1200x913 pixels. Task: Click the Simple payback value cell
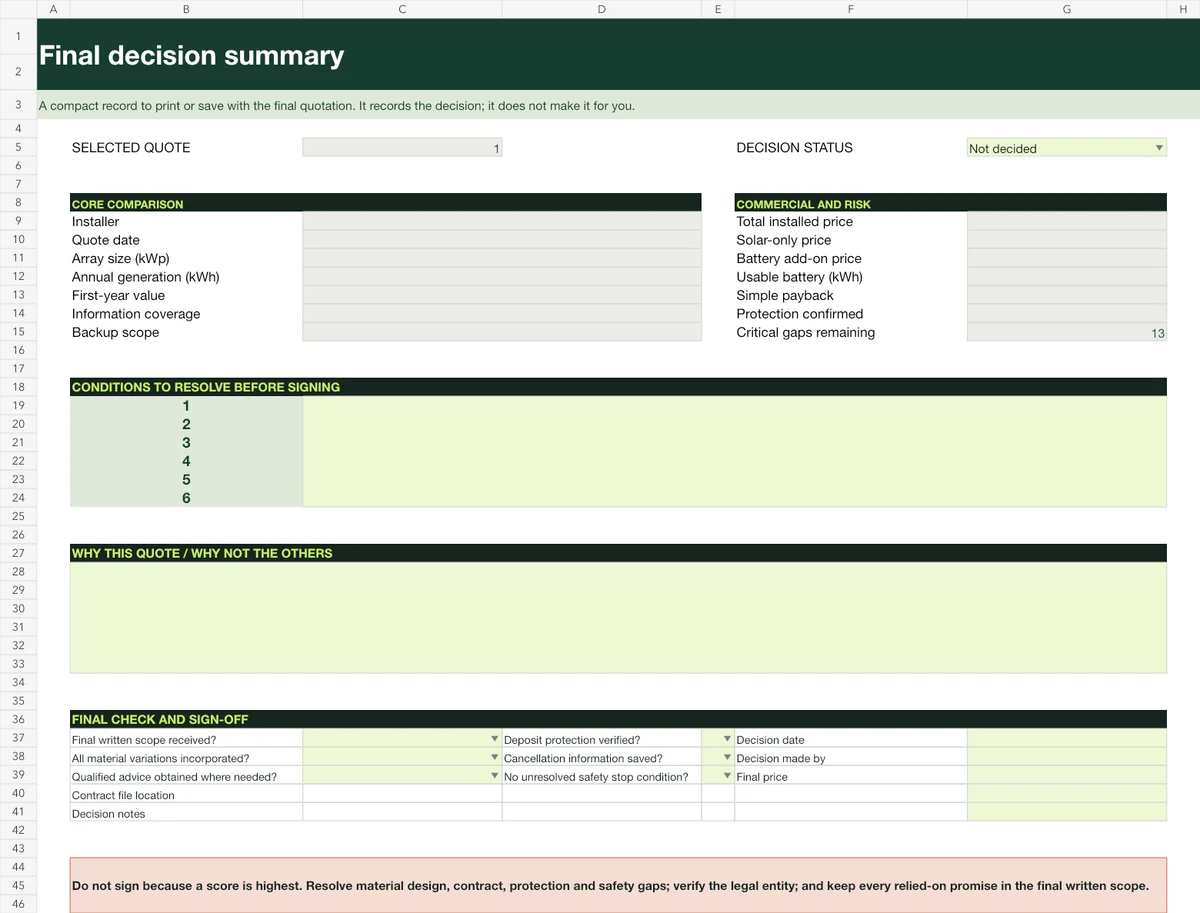1067,295
